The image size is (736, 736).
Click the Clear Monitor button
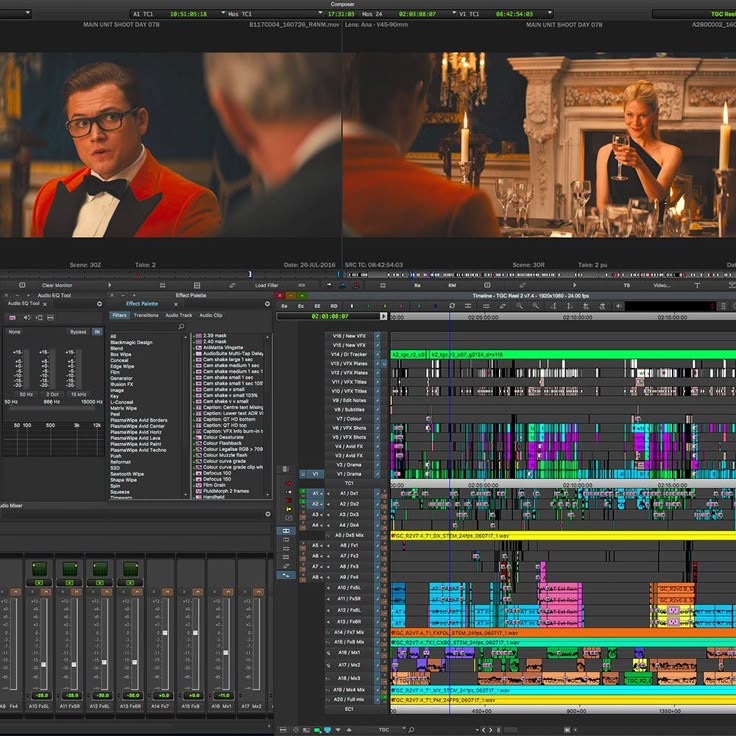(57, 285)
